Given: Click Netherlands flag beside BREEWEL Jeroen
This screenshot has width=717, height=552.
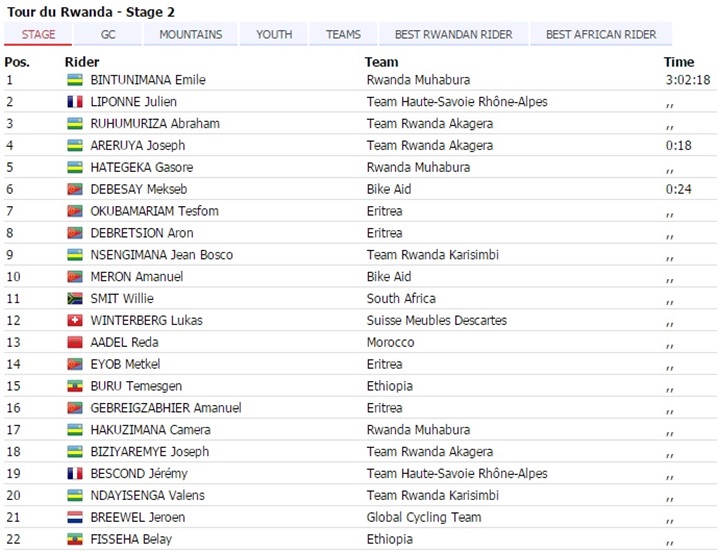Looking at the screenshot, I should (x=74, y=518).
